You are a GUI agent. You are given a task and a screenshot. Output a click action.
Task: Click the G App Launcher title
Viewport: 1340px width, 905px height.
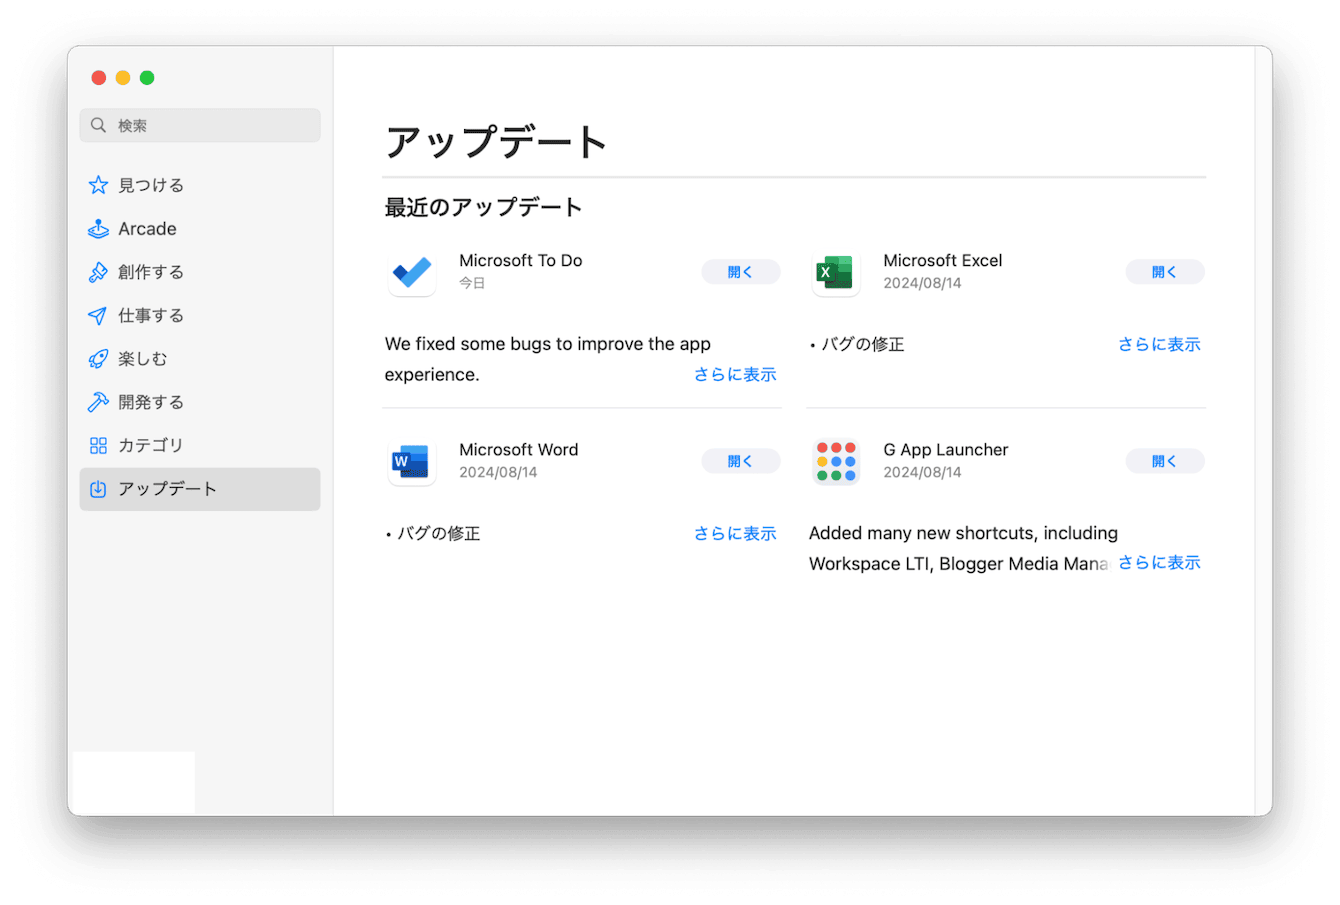pos(946,449)
